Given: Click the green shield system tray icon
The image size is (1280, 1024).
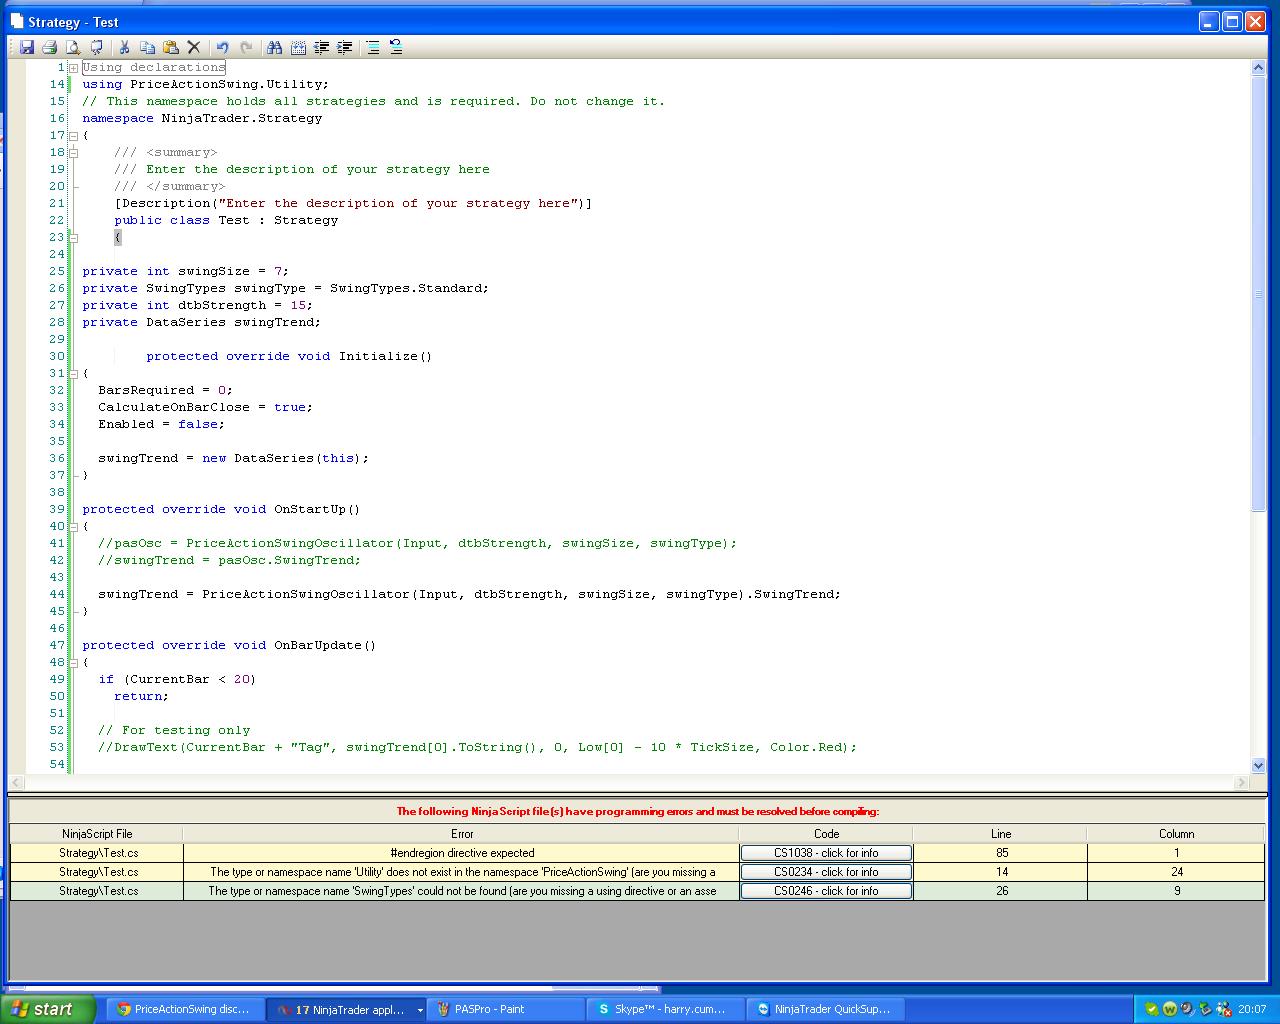Looking at the screenshot, I should point(1151,1009).
